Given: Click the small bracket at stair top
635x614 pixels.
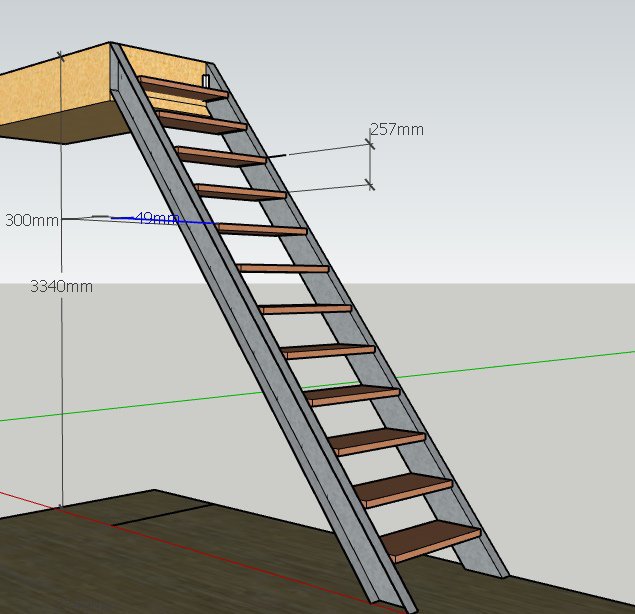Looking at the screenshot, I should click(x=206, y=80).
